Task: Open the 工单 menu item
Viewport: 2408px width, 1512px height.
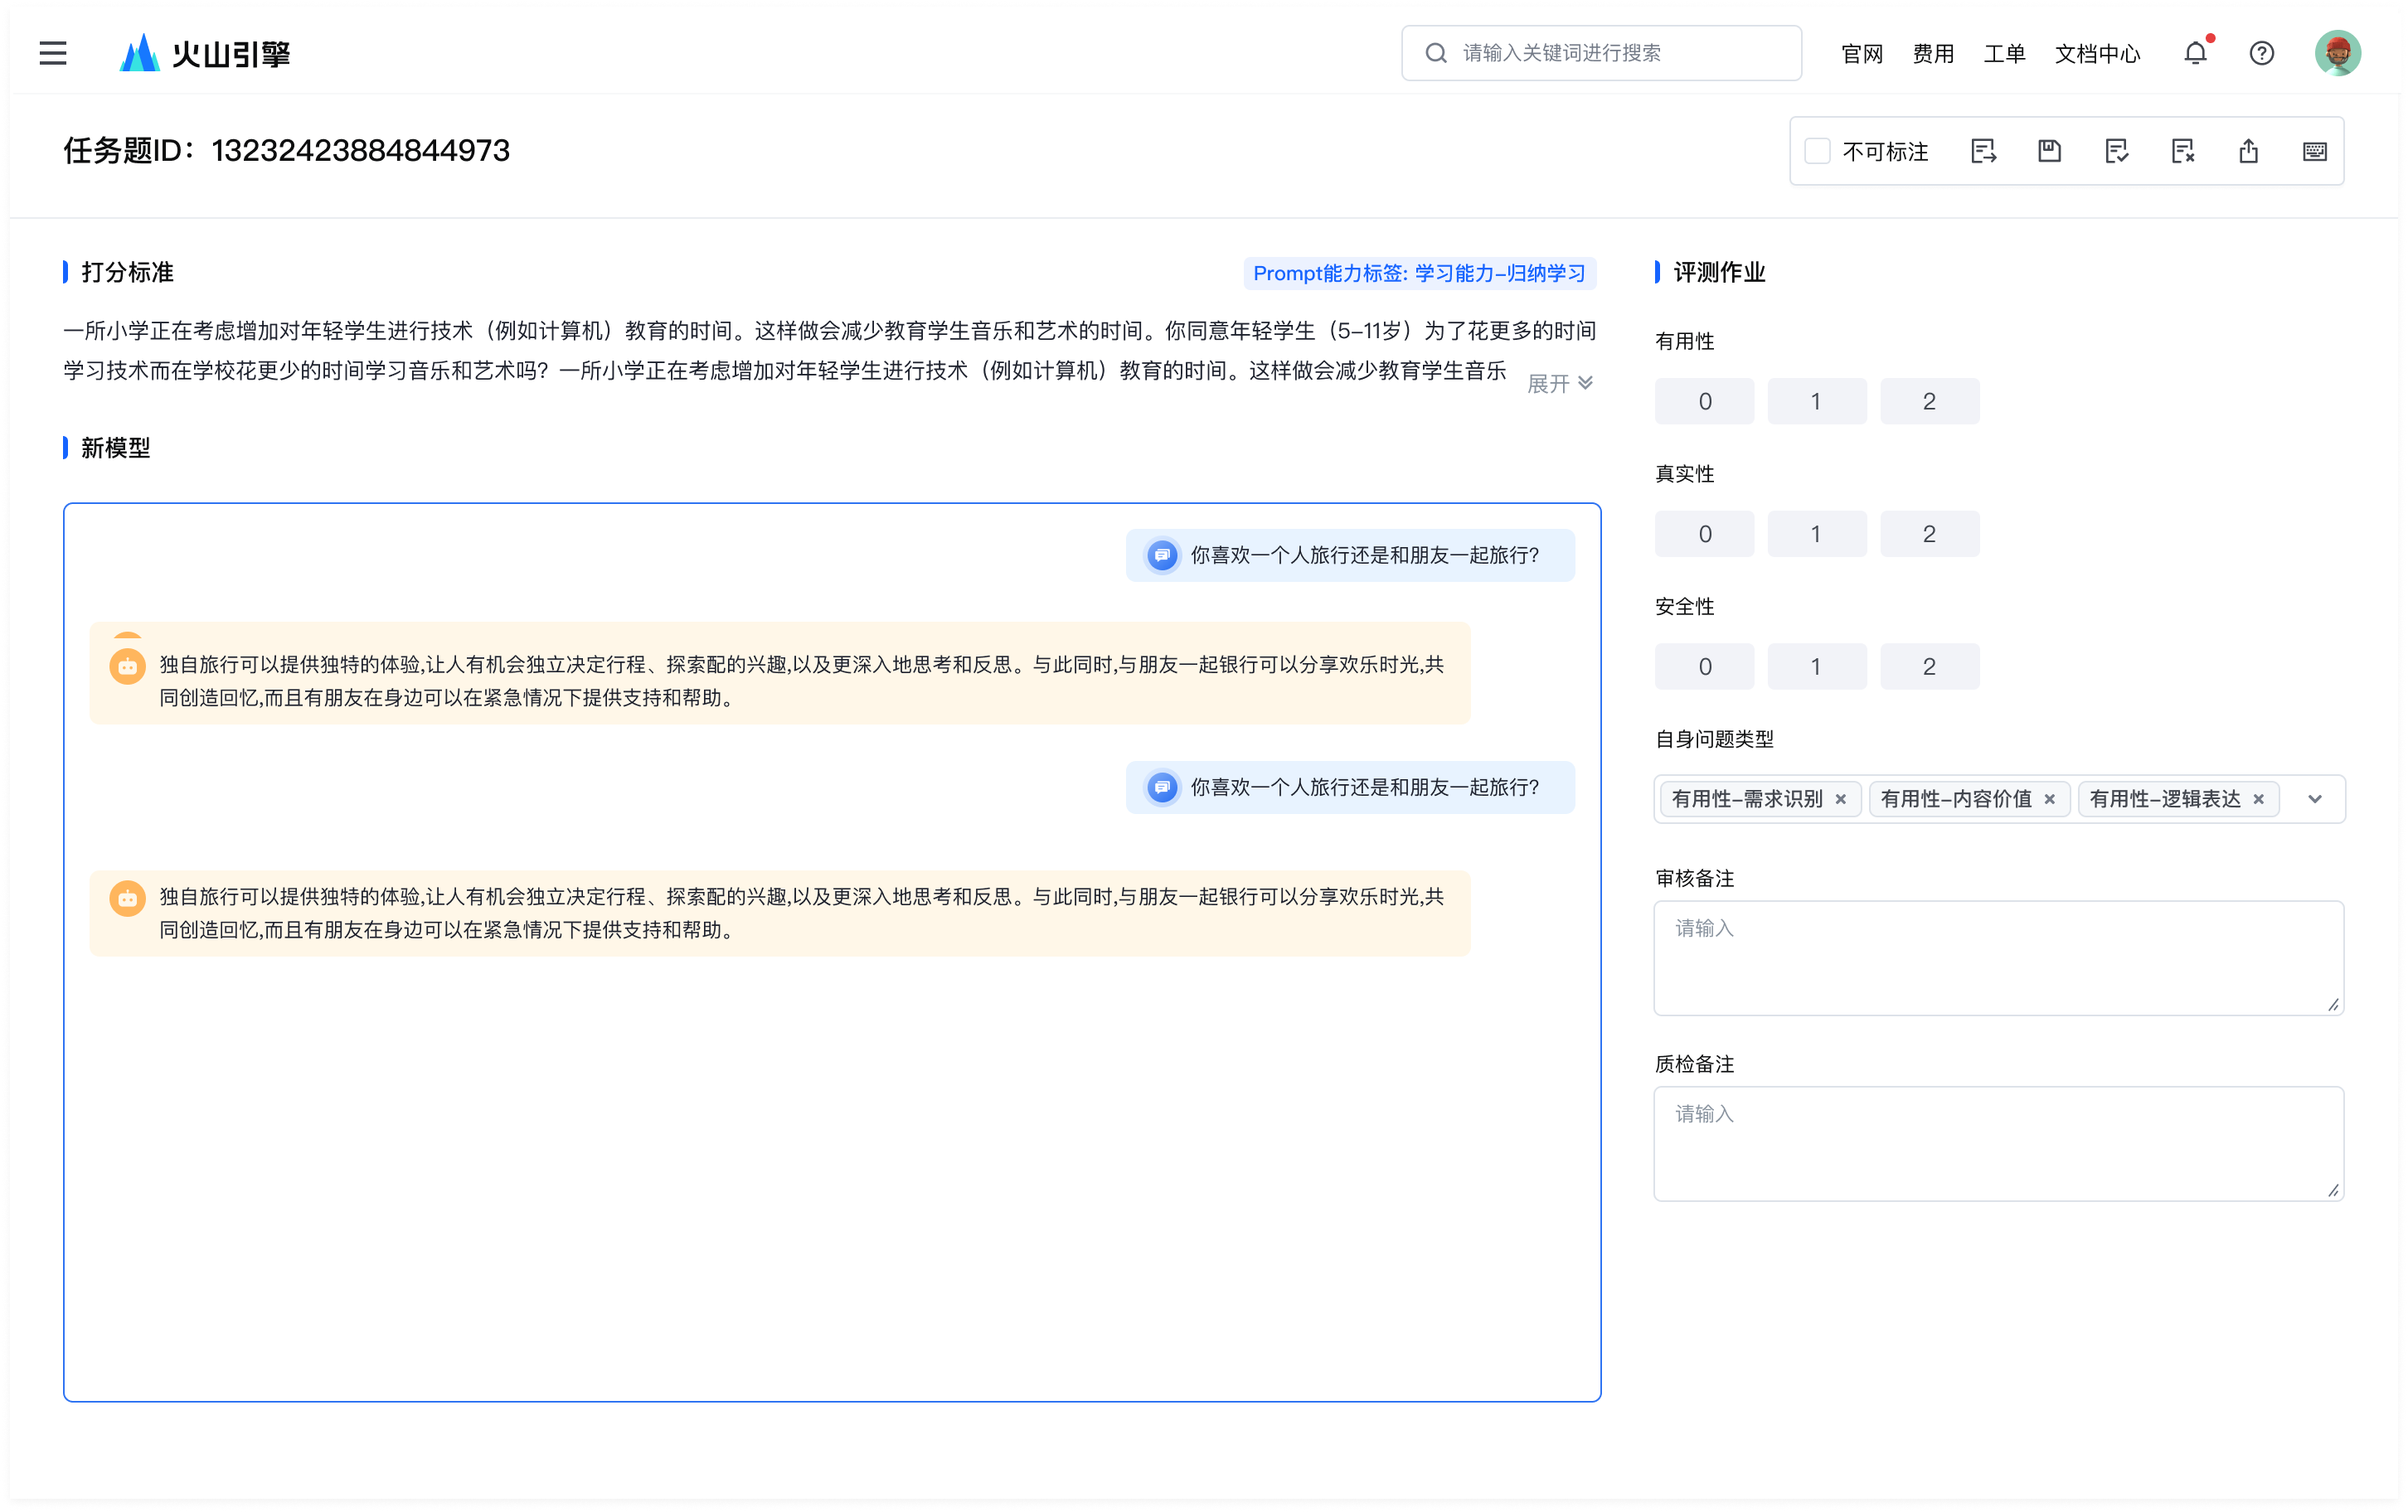Action: coord(2004,54)
